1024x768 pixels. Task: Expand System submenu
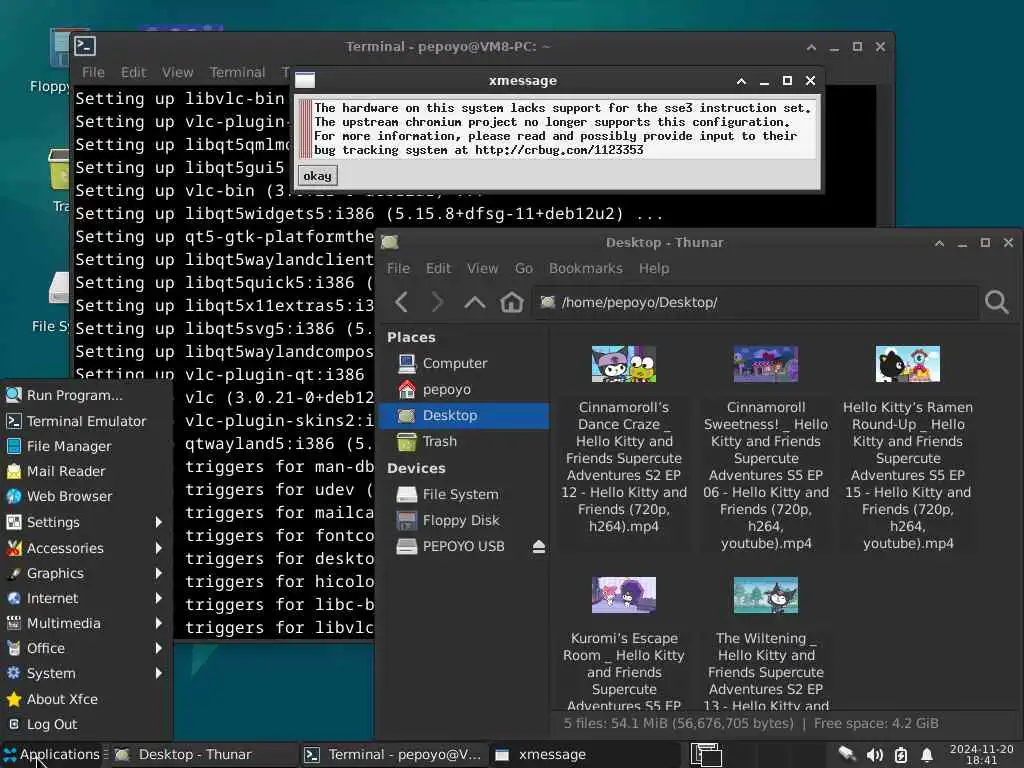(x=86, y=673)
